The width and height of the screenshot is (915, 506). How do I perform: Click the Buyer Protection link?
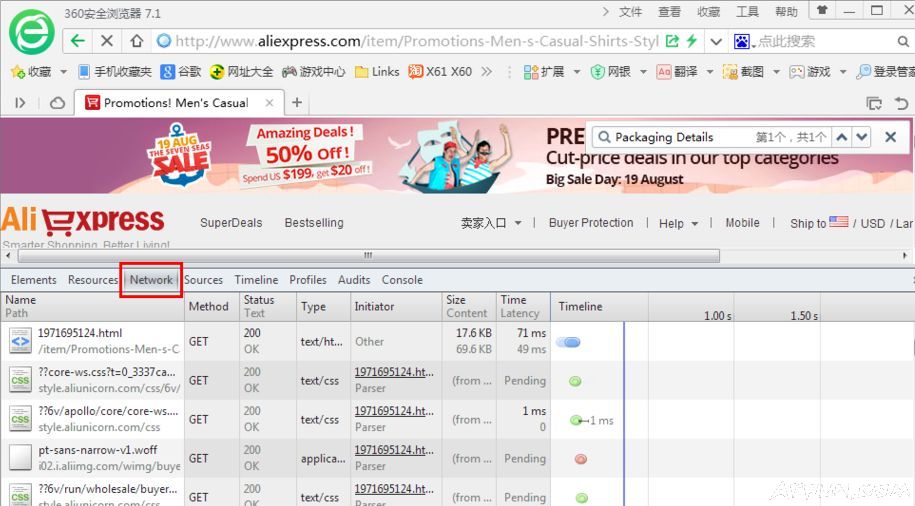click(x=590, y=223)
